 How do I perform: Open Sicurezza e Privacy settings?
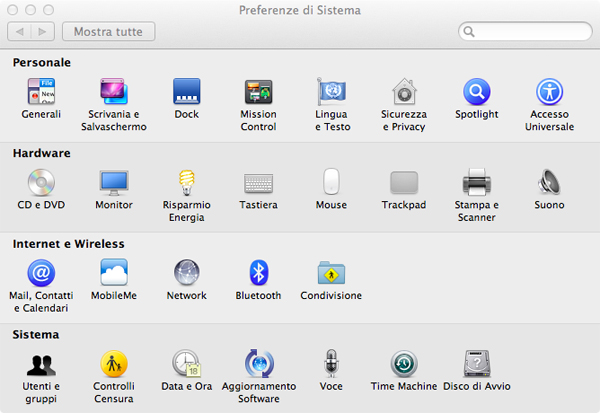click(x=404, y=93)
